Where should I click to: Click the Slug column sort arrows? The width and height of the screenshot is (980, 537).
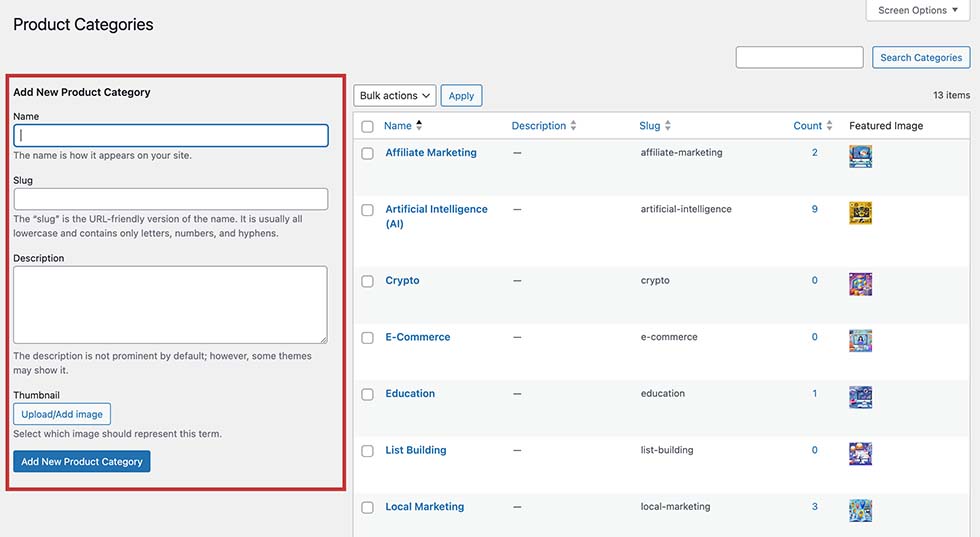668,126
